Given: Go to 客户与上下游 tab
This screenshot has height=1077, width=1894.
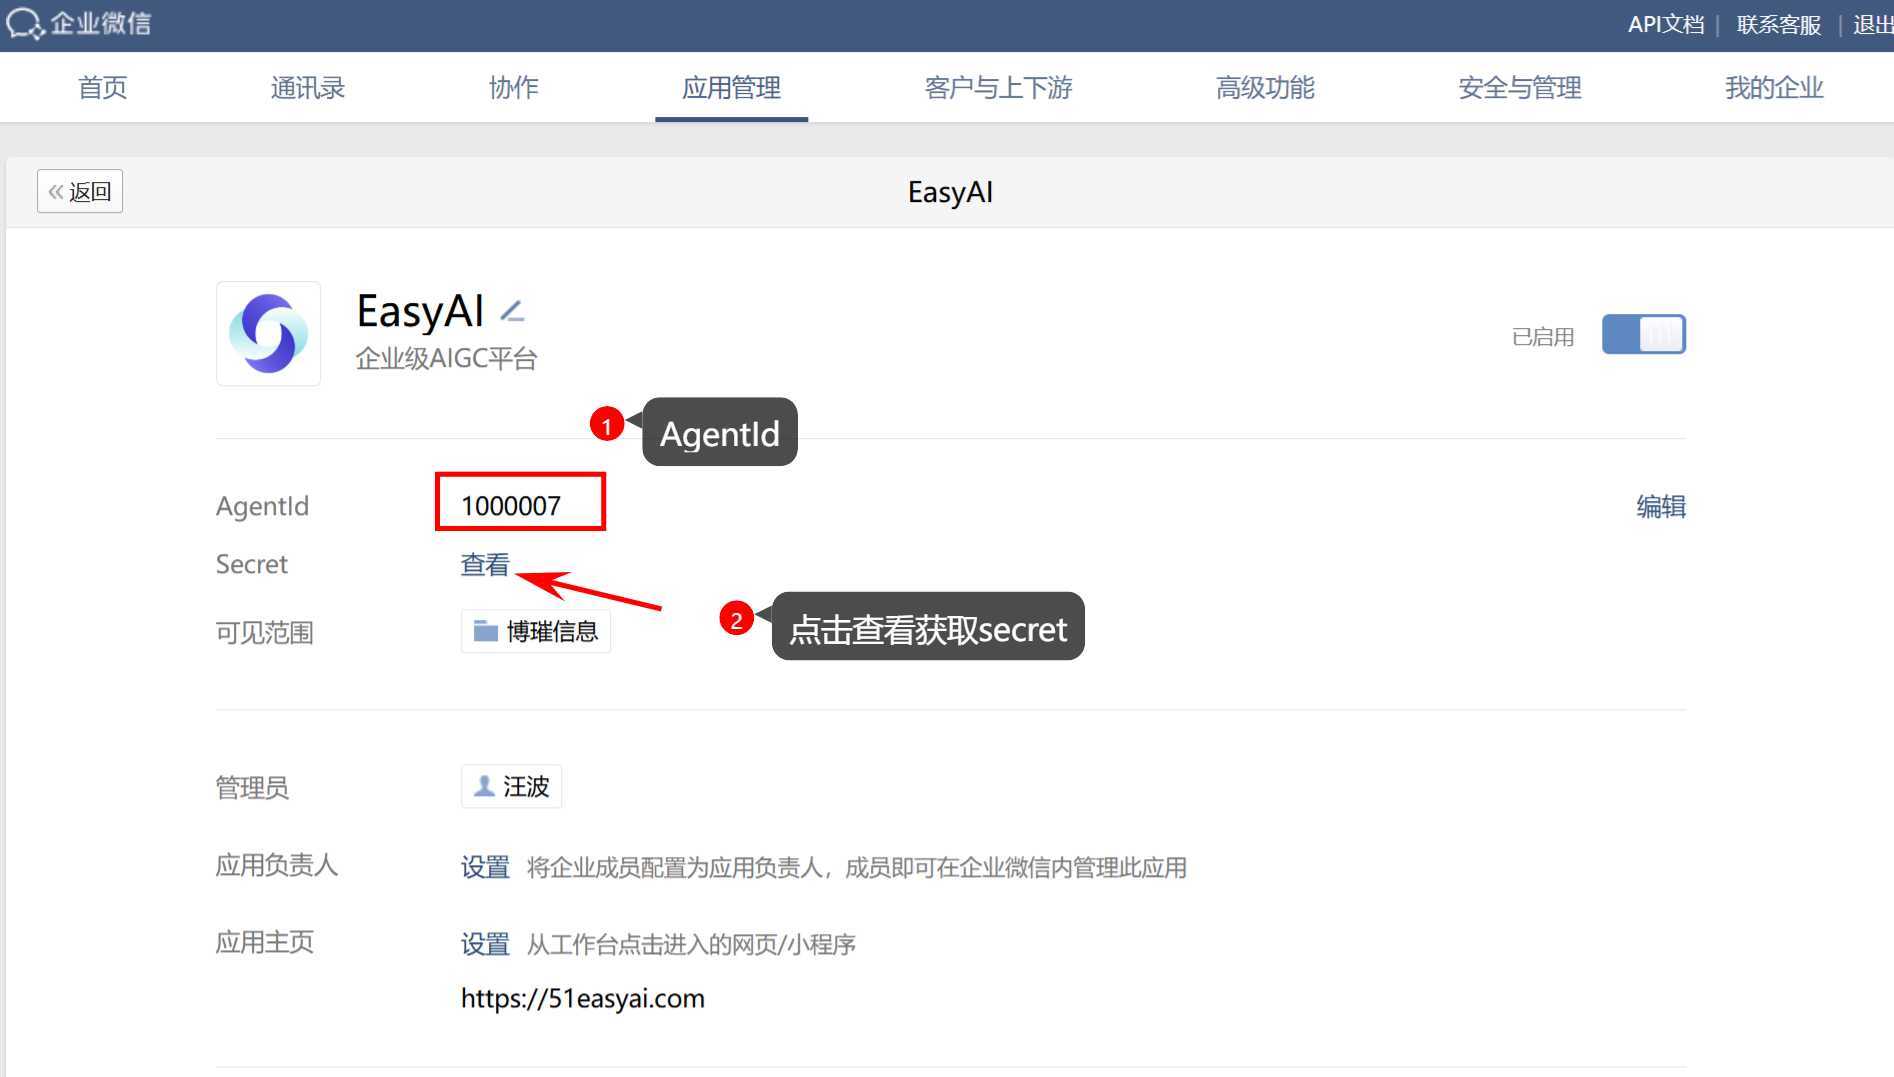Looking at the screenshot, I should [998, 88].
